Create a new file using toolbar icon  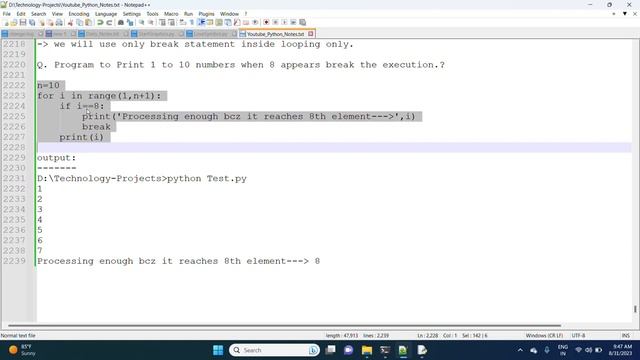point(6,22)
